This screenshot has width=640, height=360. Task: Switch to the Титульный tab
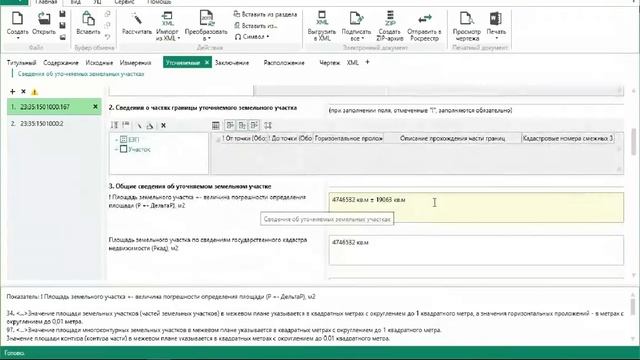(x=21, y=63)
